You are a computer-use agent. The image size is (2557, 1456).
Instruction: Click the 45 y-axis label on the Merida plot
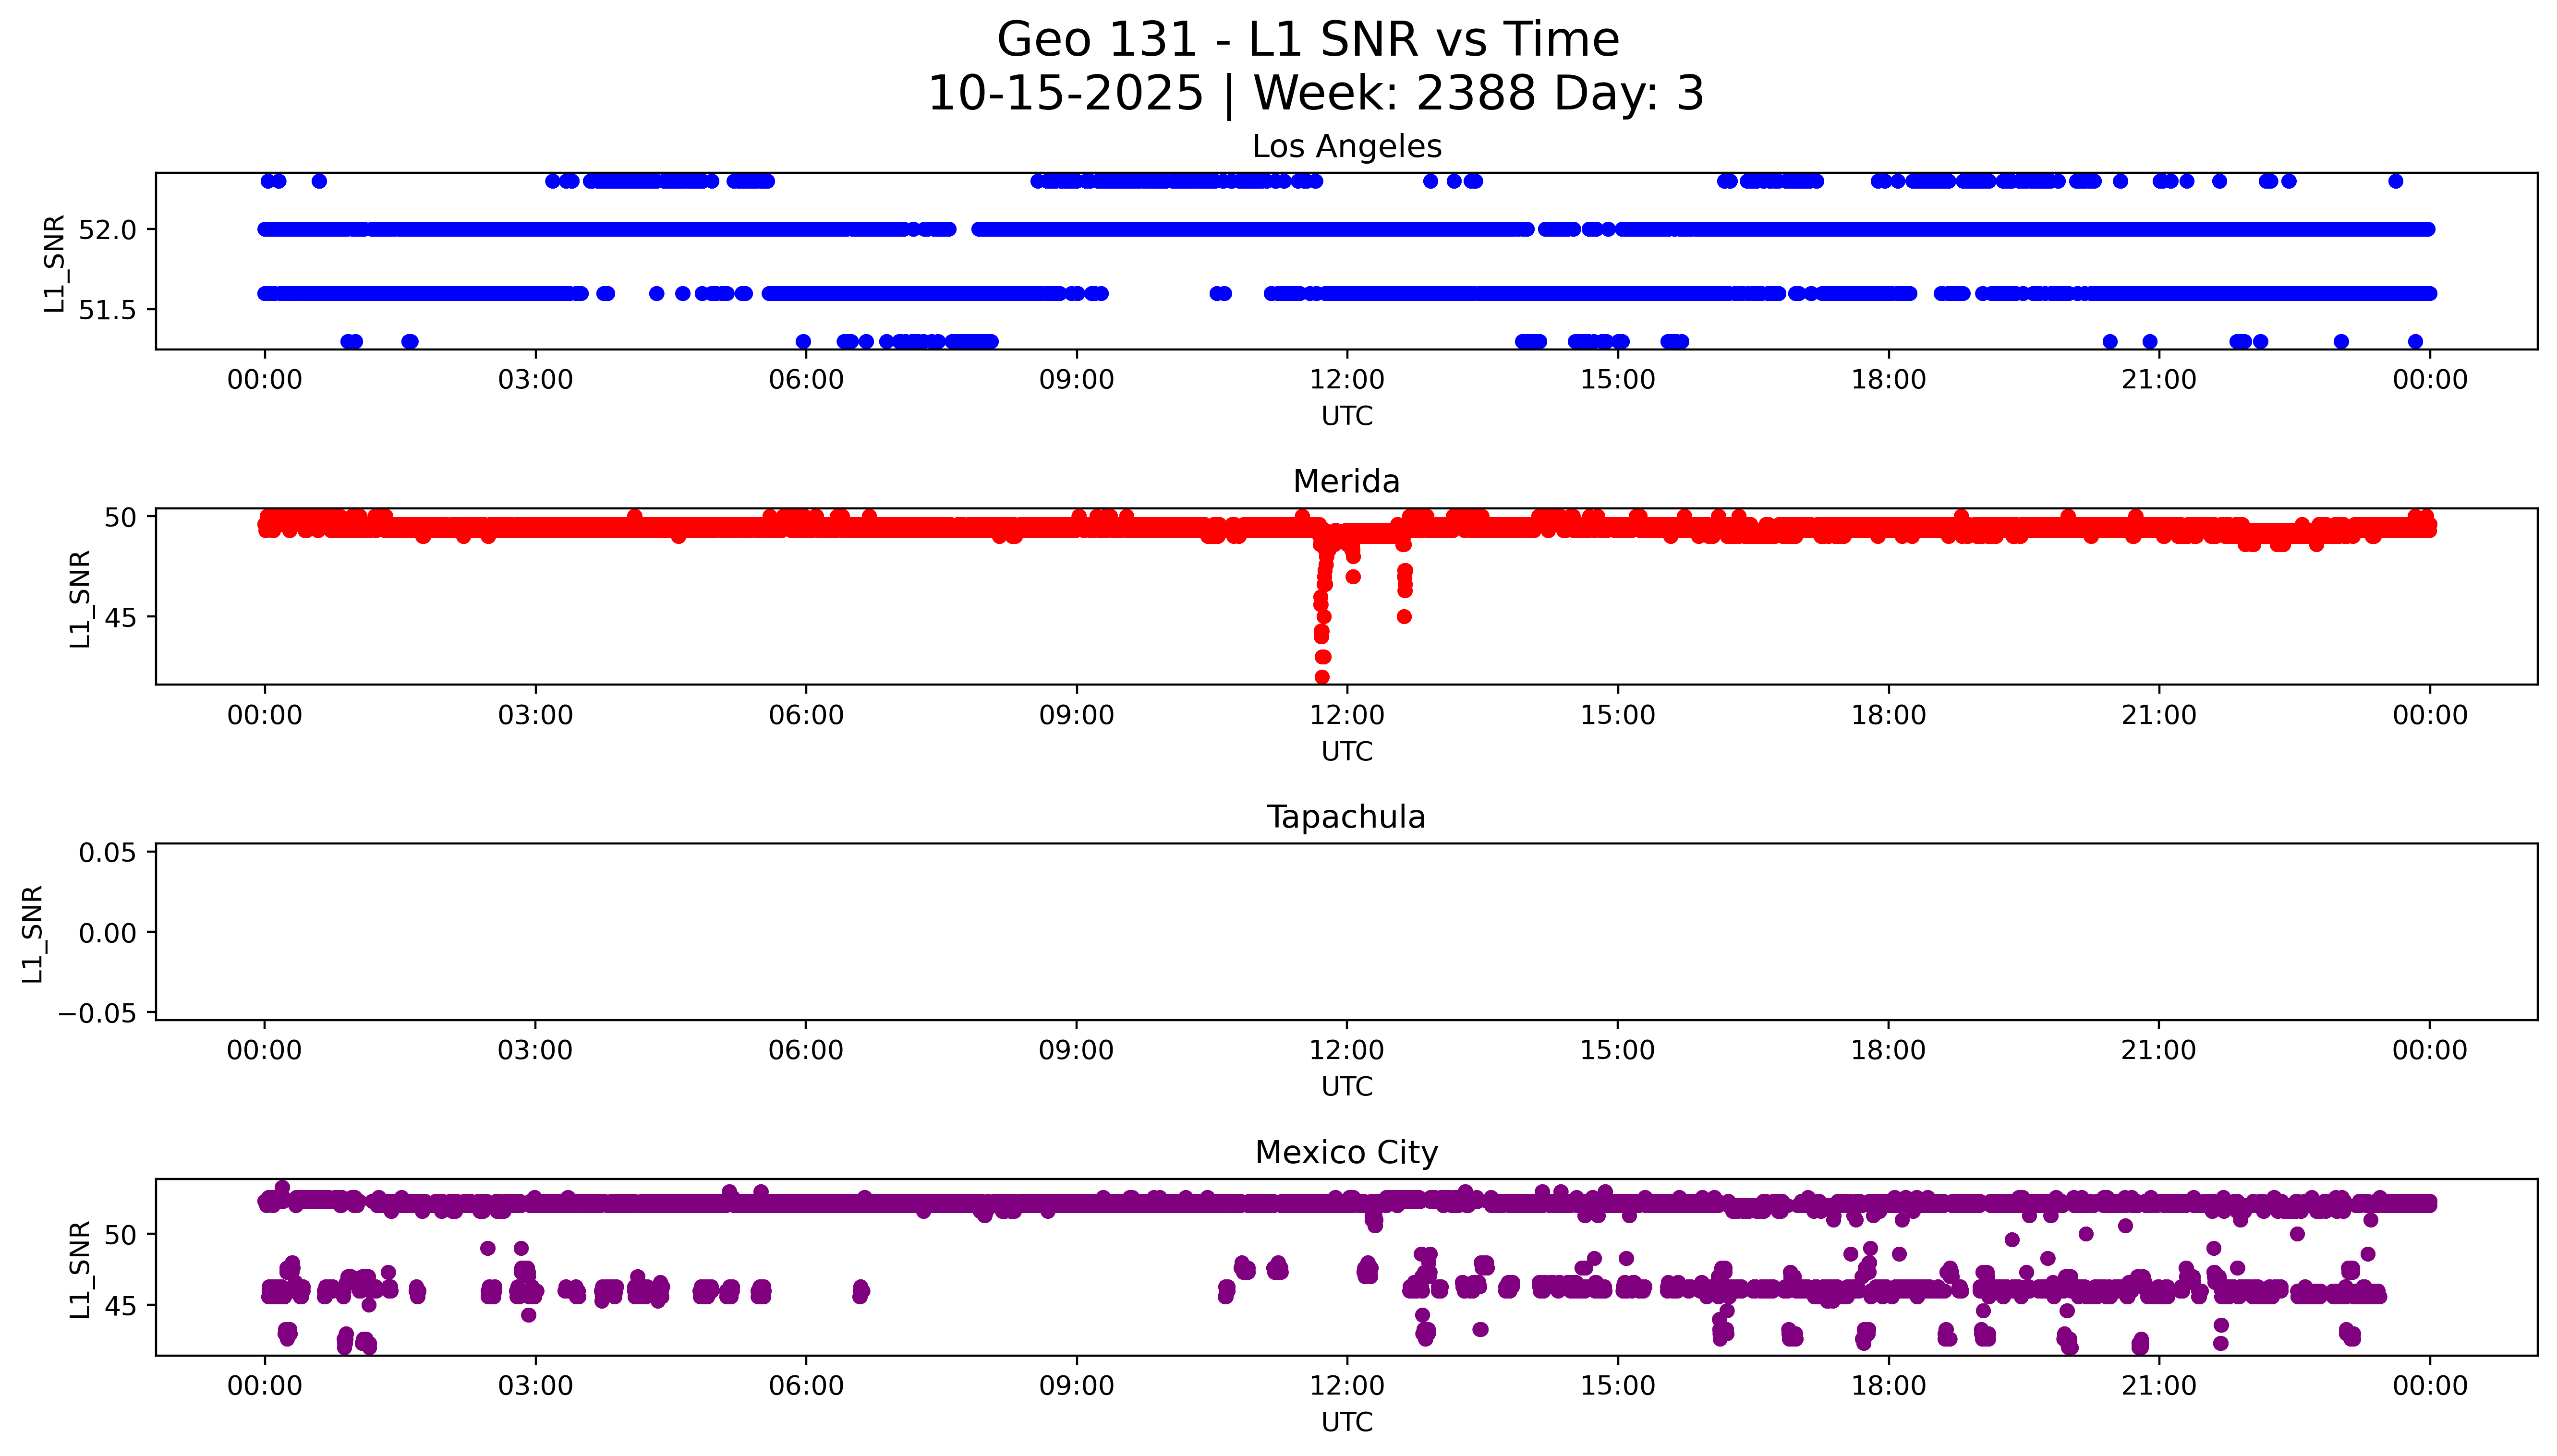point(120,618)
